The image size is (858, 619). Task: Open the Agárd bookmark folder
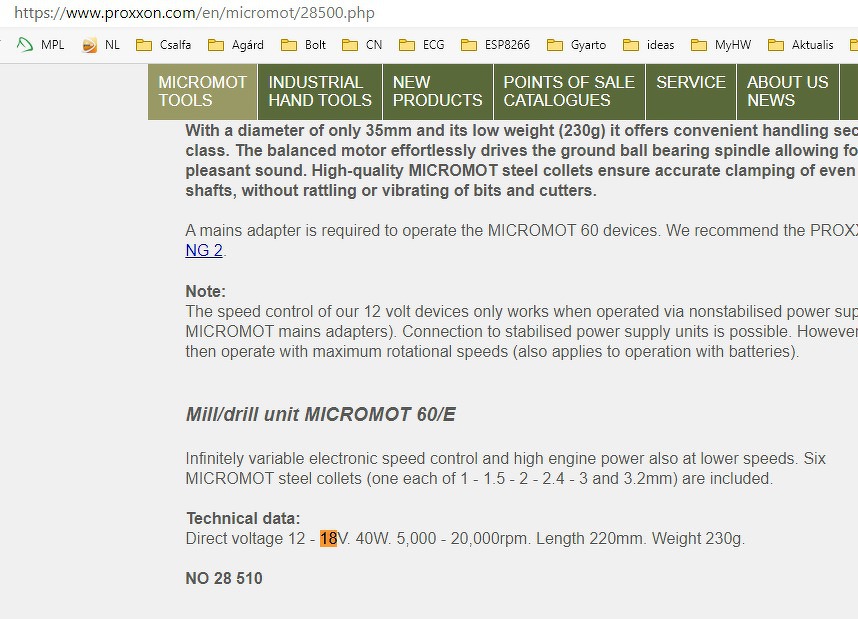[236, 45]
